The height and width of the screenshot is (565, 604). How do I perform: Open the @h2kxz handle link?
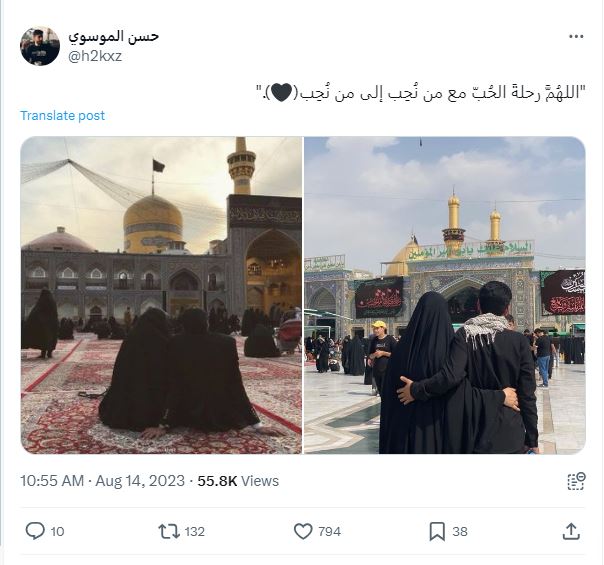coord(95,56)
